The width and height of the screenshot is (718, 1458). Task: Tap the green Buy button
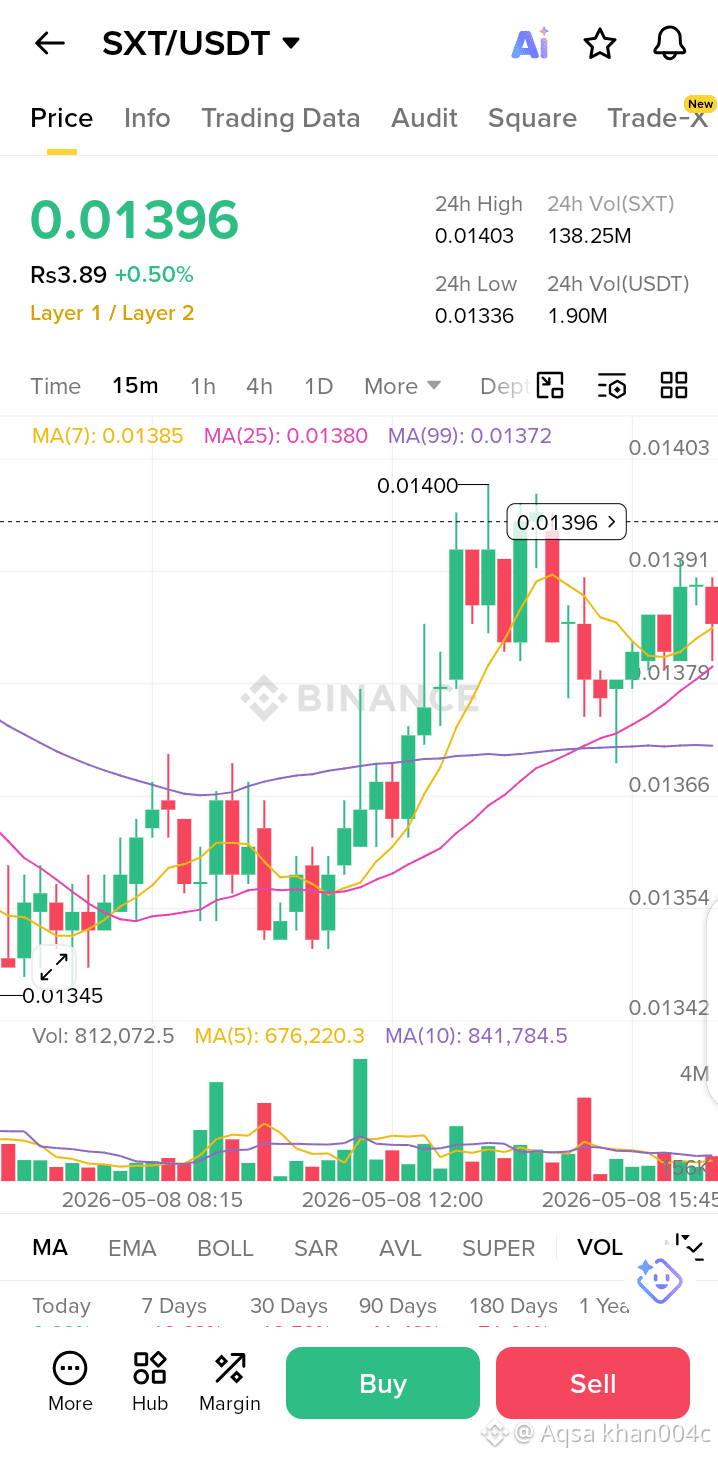383,1383
